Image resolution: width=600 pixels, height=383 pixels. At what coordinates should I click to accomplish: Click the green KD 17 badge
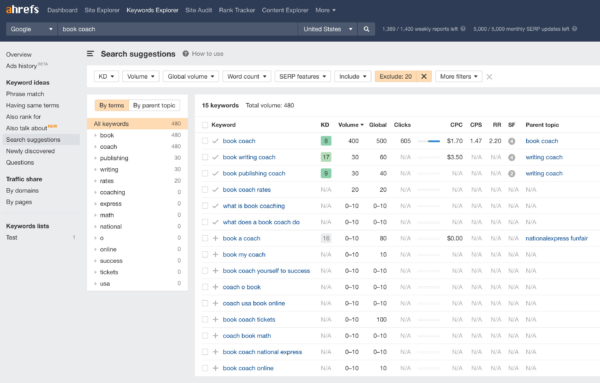coord(326,157)
